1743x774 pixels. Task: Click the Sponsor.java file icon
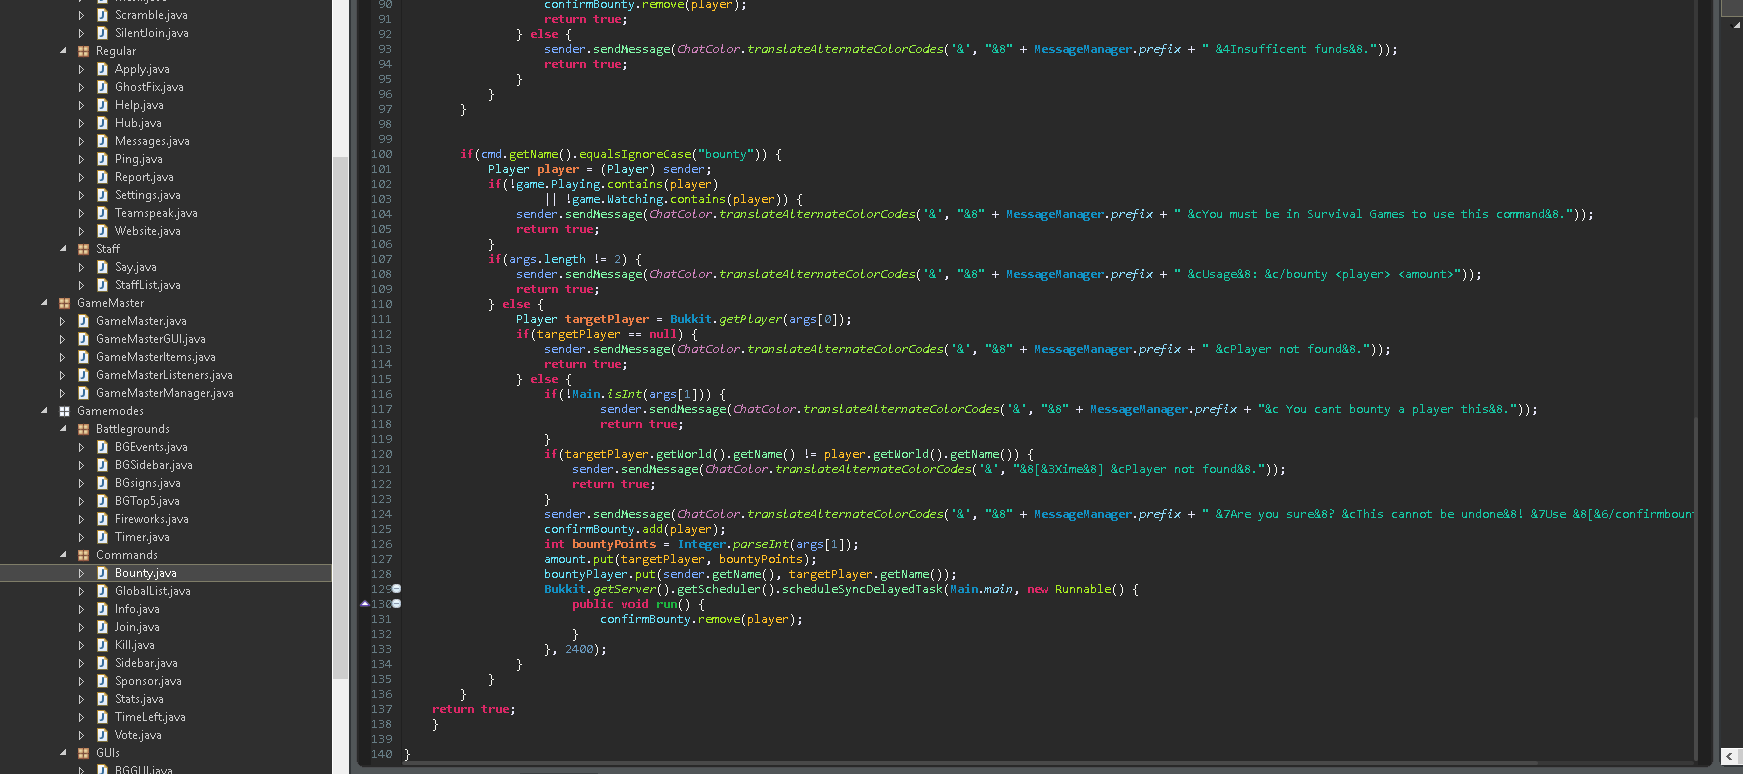pos(102,681)
